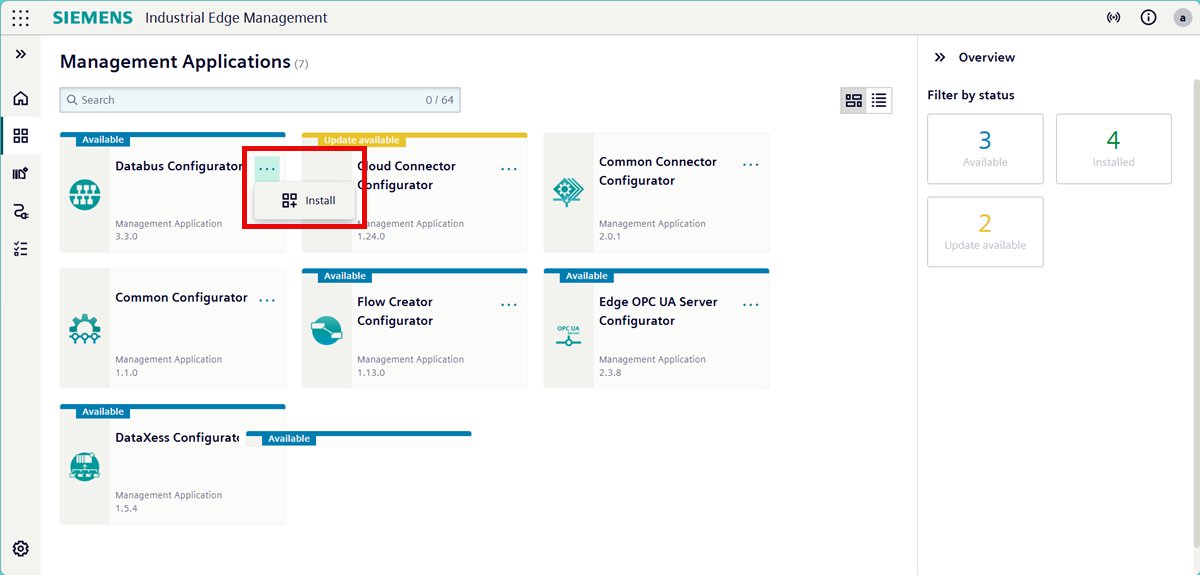Filter by 3 Available status
This screenshot has height=575, width=1200.
coord(985,149)
